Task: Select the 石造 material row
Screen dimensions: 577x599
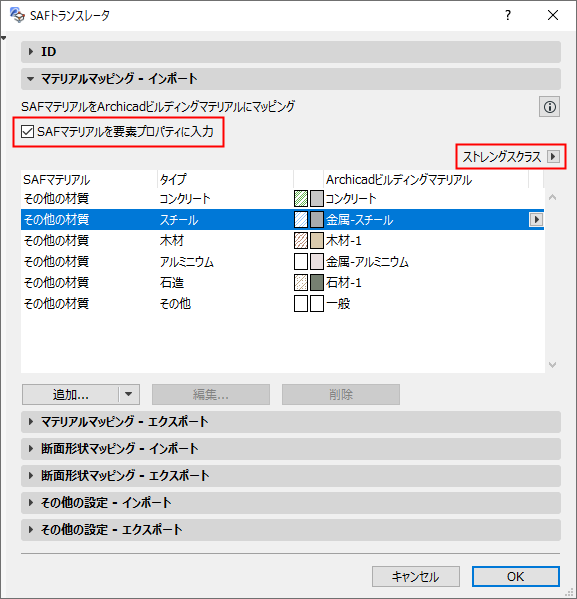Action: point(282,283)
